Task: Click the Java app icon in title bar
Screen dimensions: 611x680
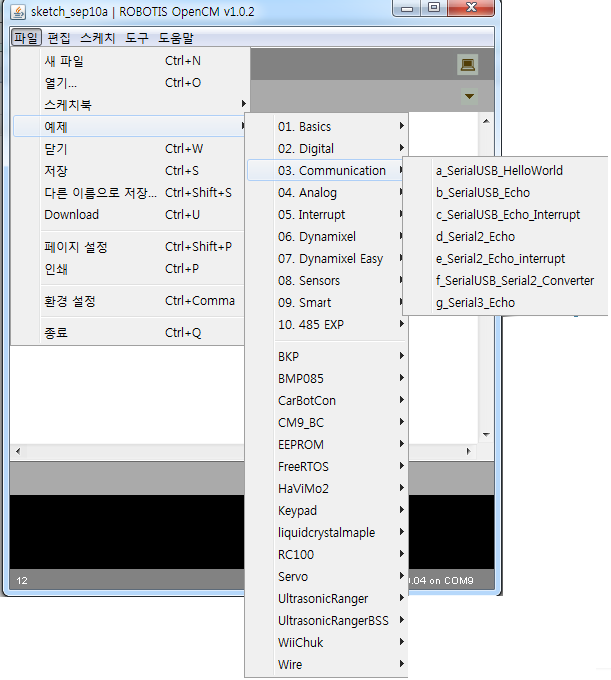Action: click(18, 11)
